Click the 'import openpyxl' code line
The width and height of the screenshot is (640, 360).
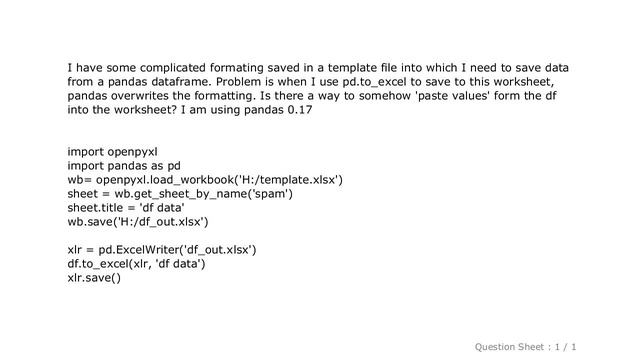[112, 152]
